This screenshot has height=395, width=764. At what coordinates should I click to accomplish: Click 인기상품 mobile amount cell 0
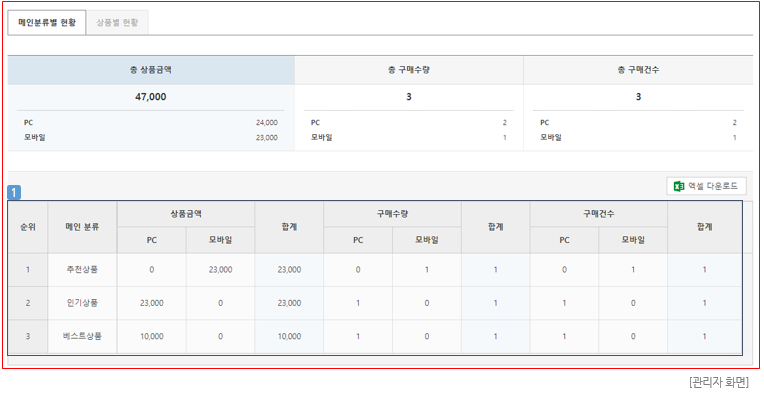[x=220, y=303]
